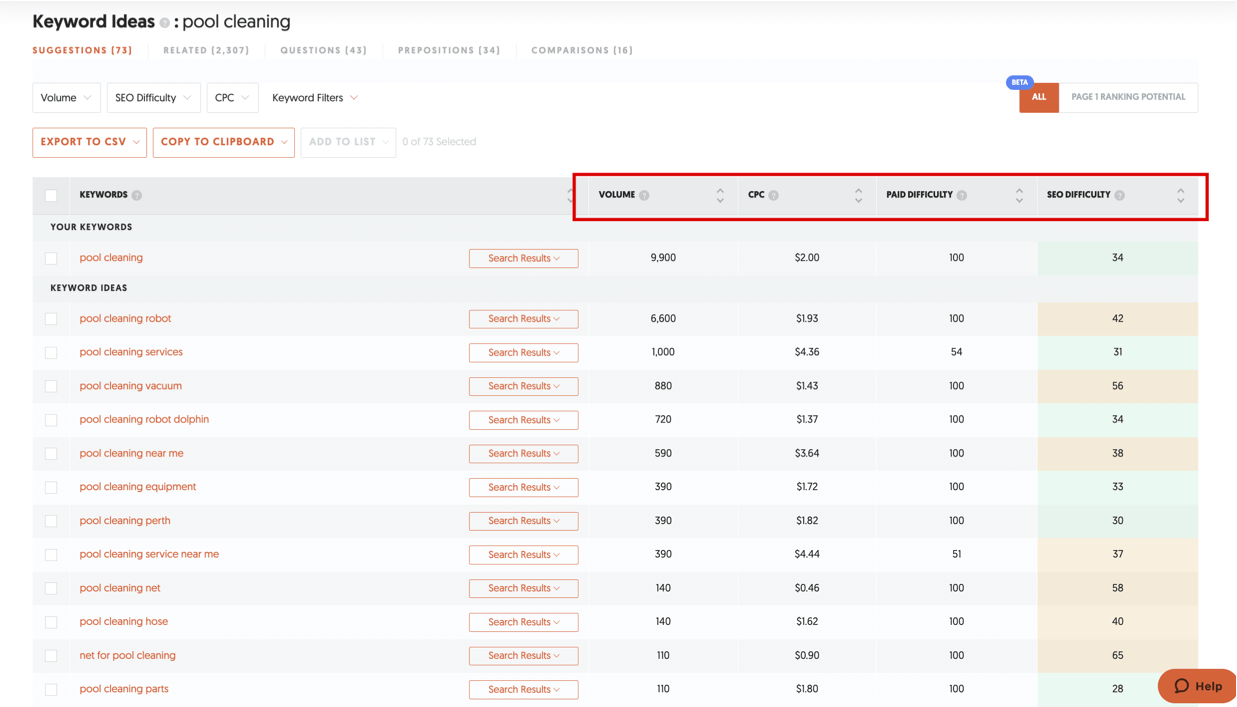Viewport: 1237px width, 707px height.
Task: Open the pool cleaning near me link
Action: coord(131,454)
